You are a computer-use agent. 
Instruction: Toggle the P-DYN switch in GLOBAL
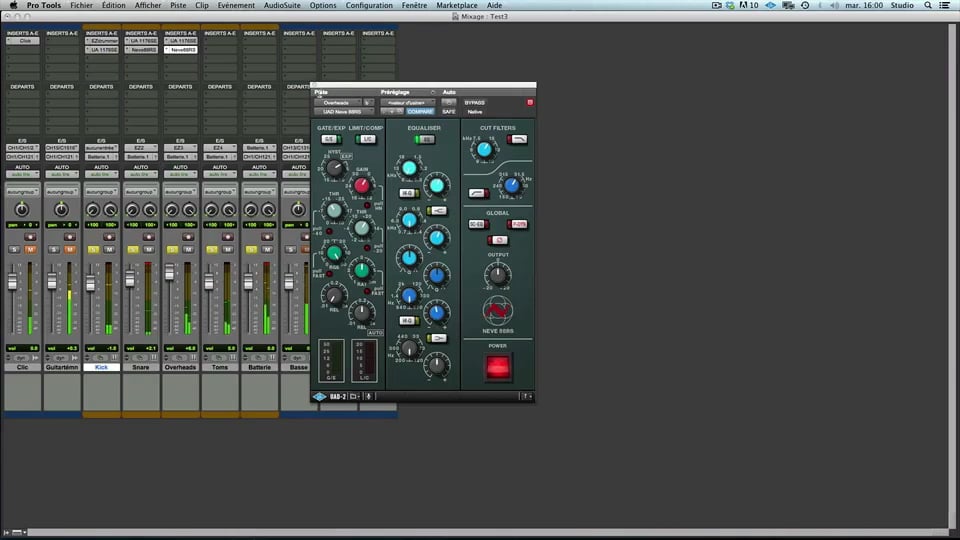tap(518, 224)
